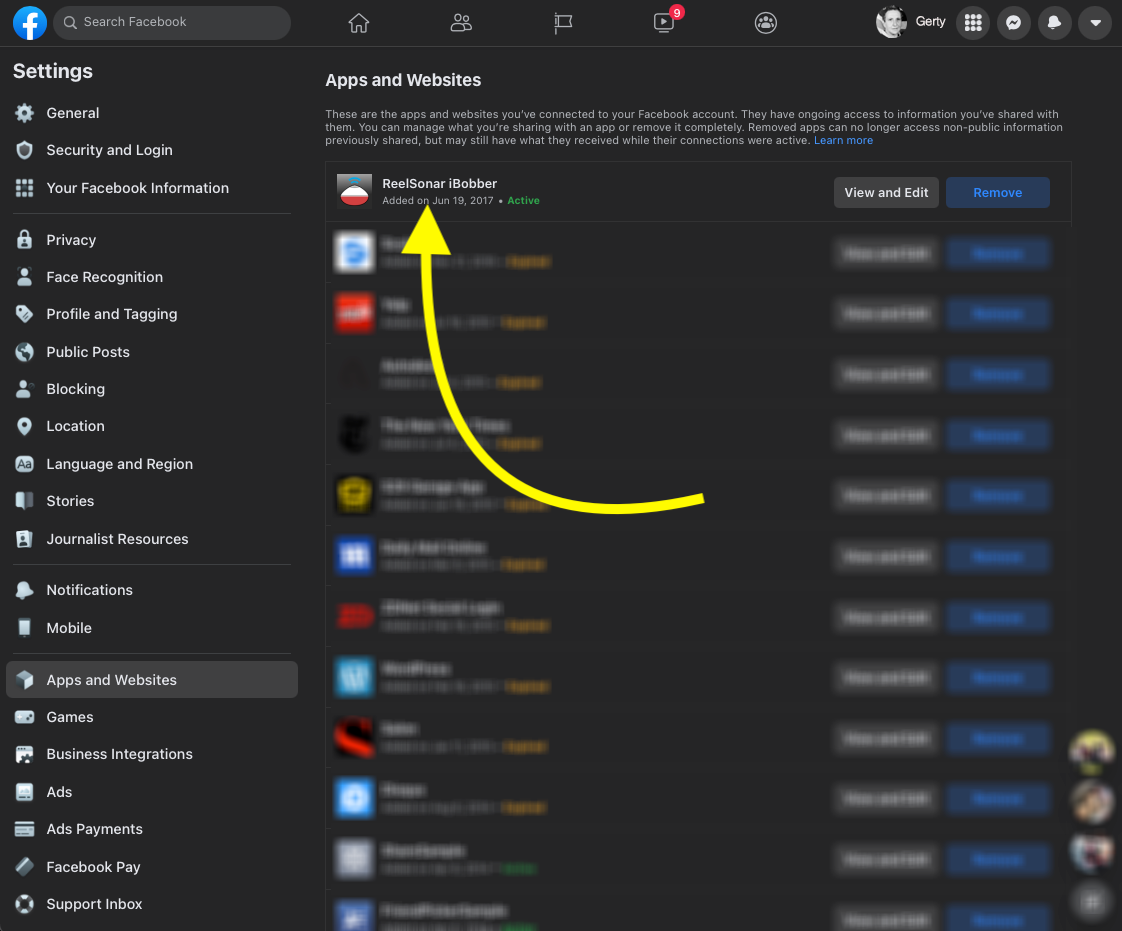Click the General gear icon
This screenshot has width=1122, height=931.
click(x=24, y=113)
